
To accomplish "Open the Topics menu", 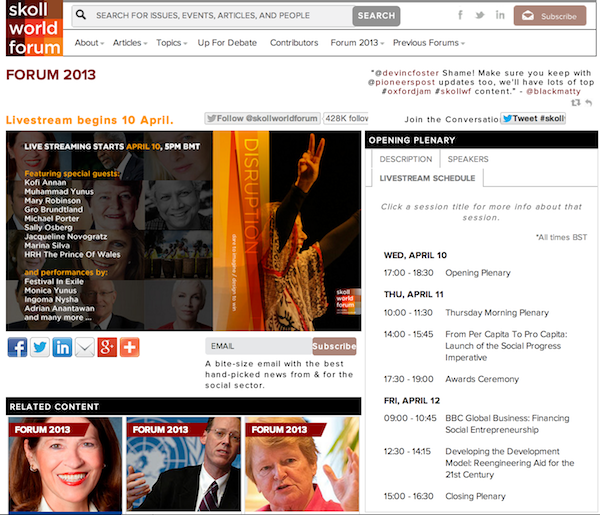I will 172,43.
